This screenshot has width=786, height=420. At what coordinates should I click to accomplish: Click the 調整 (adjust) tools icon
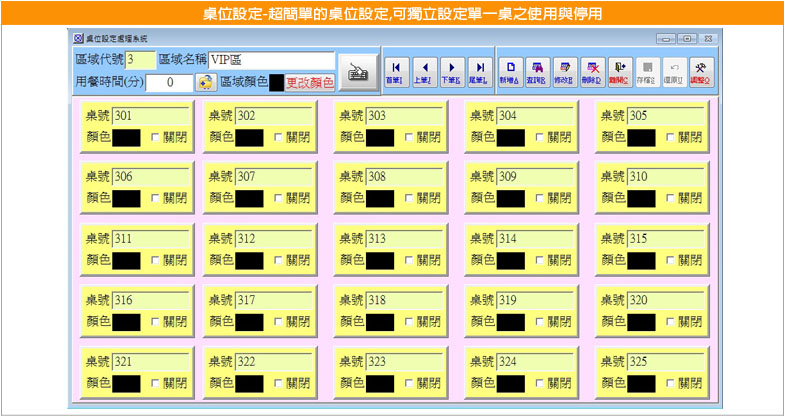click(701, 71)
